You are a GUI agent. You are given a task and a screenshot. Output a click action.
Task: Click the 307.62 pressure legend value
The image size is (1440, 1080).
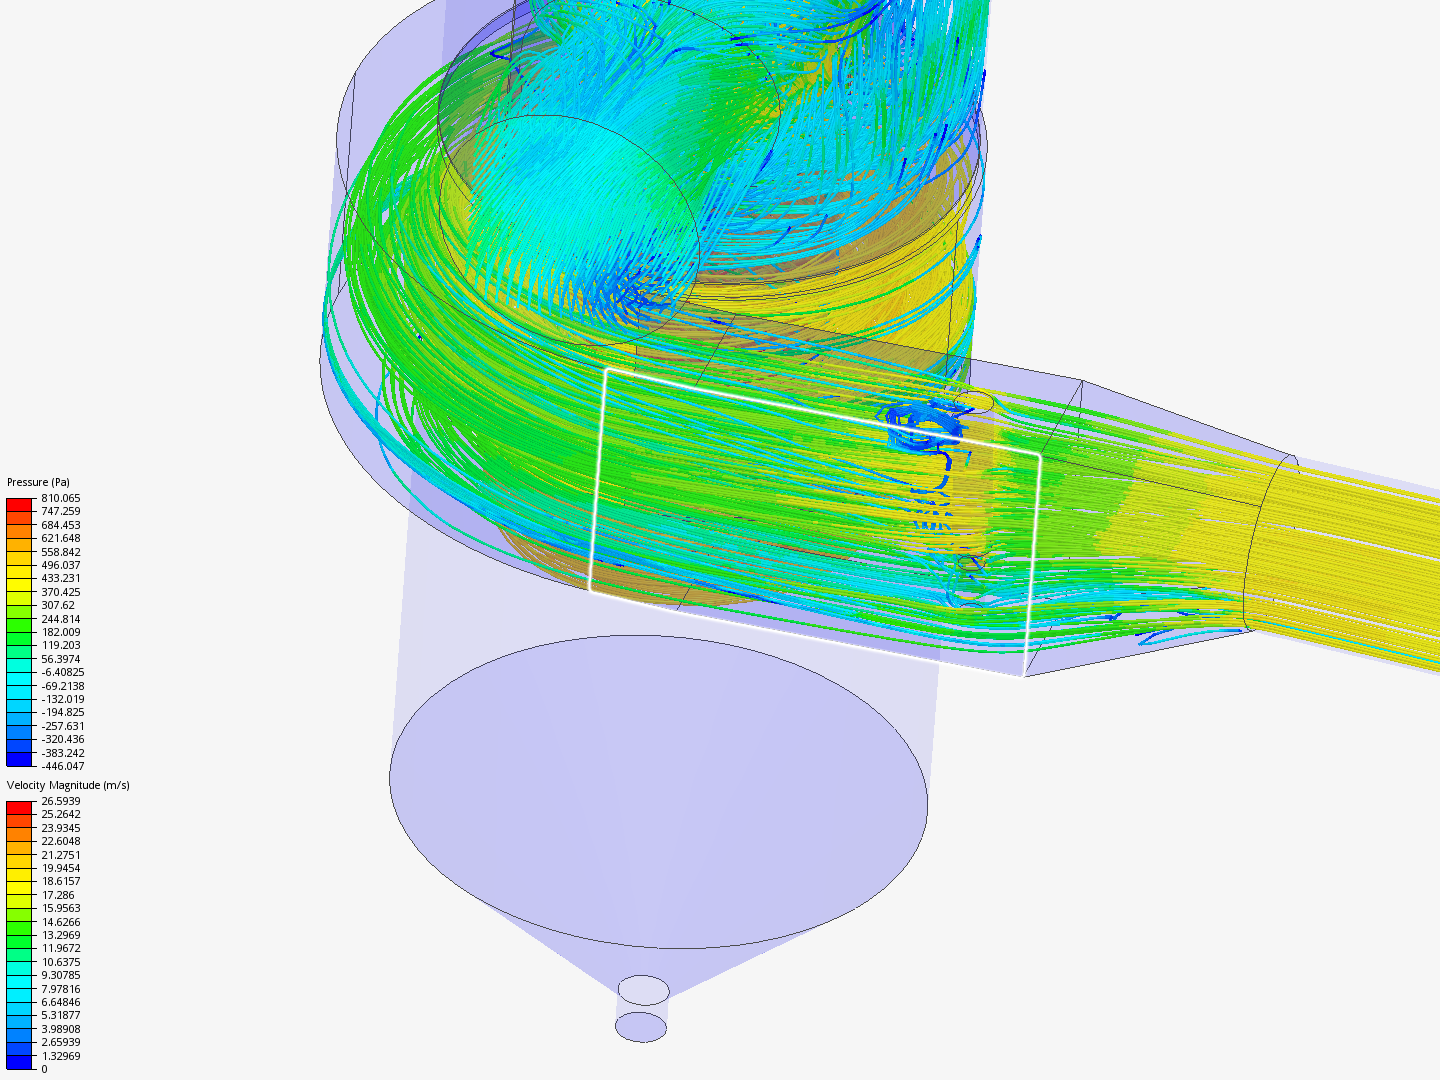point(58,605)
